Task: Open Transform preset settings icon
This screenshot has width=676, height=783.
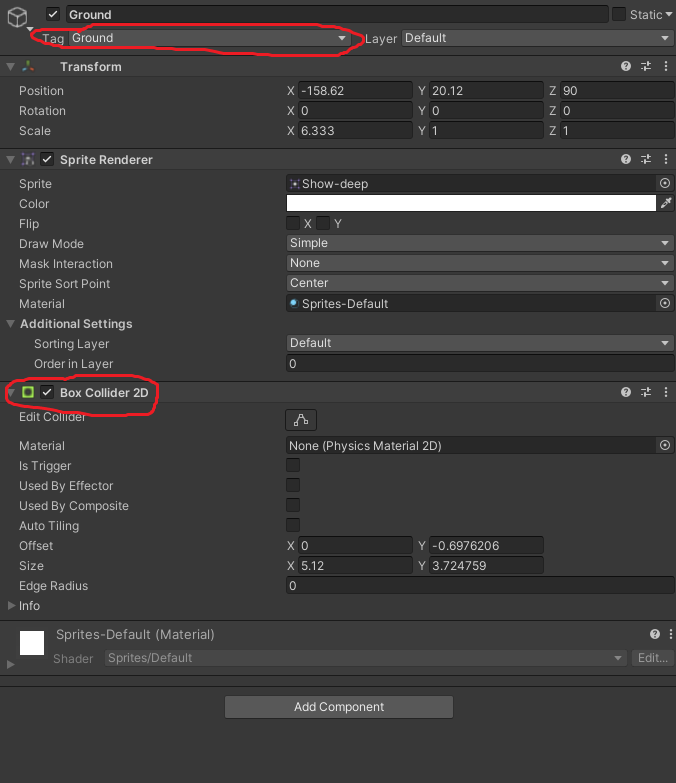Action: 646,66
